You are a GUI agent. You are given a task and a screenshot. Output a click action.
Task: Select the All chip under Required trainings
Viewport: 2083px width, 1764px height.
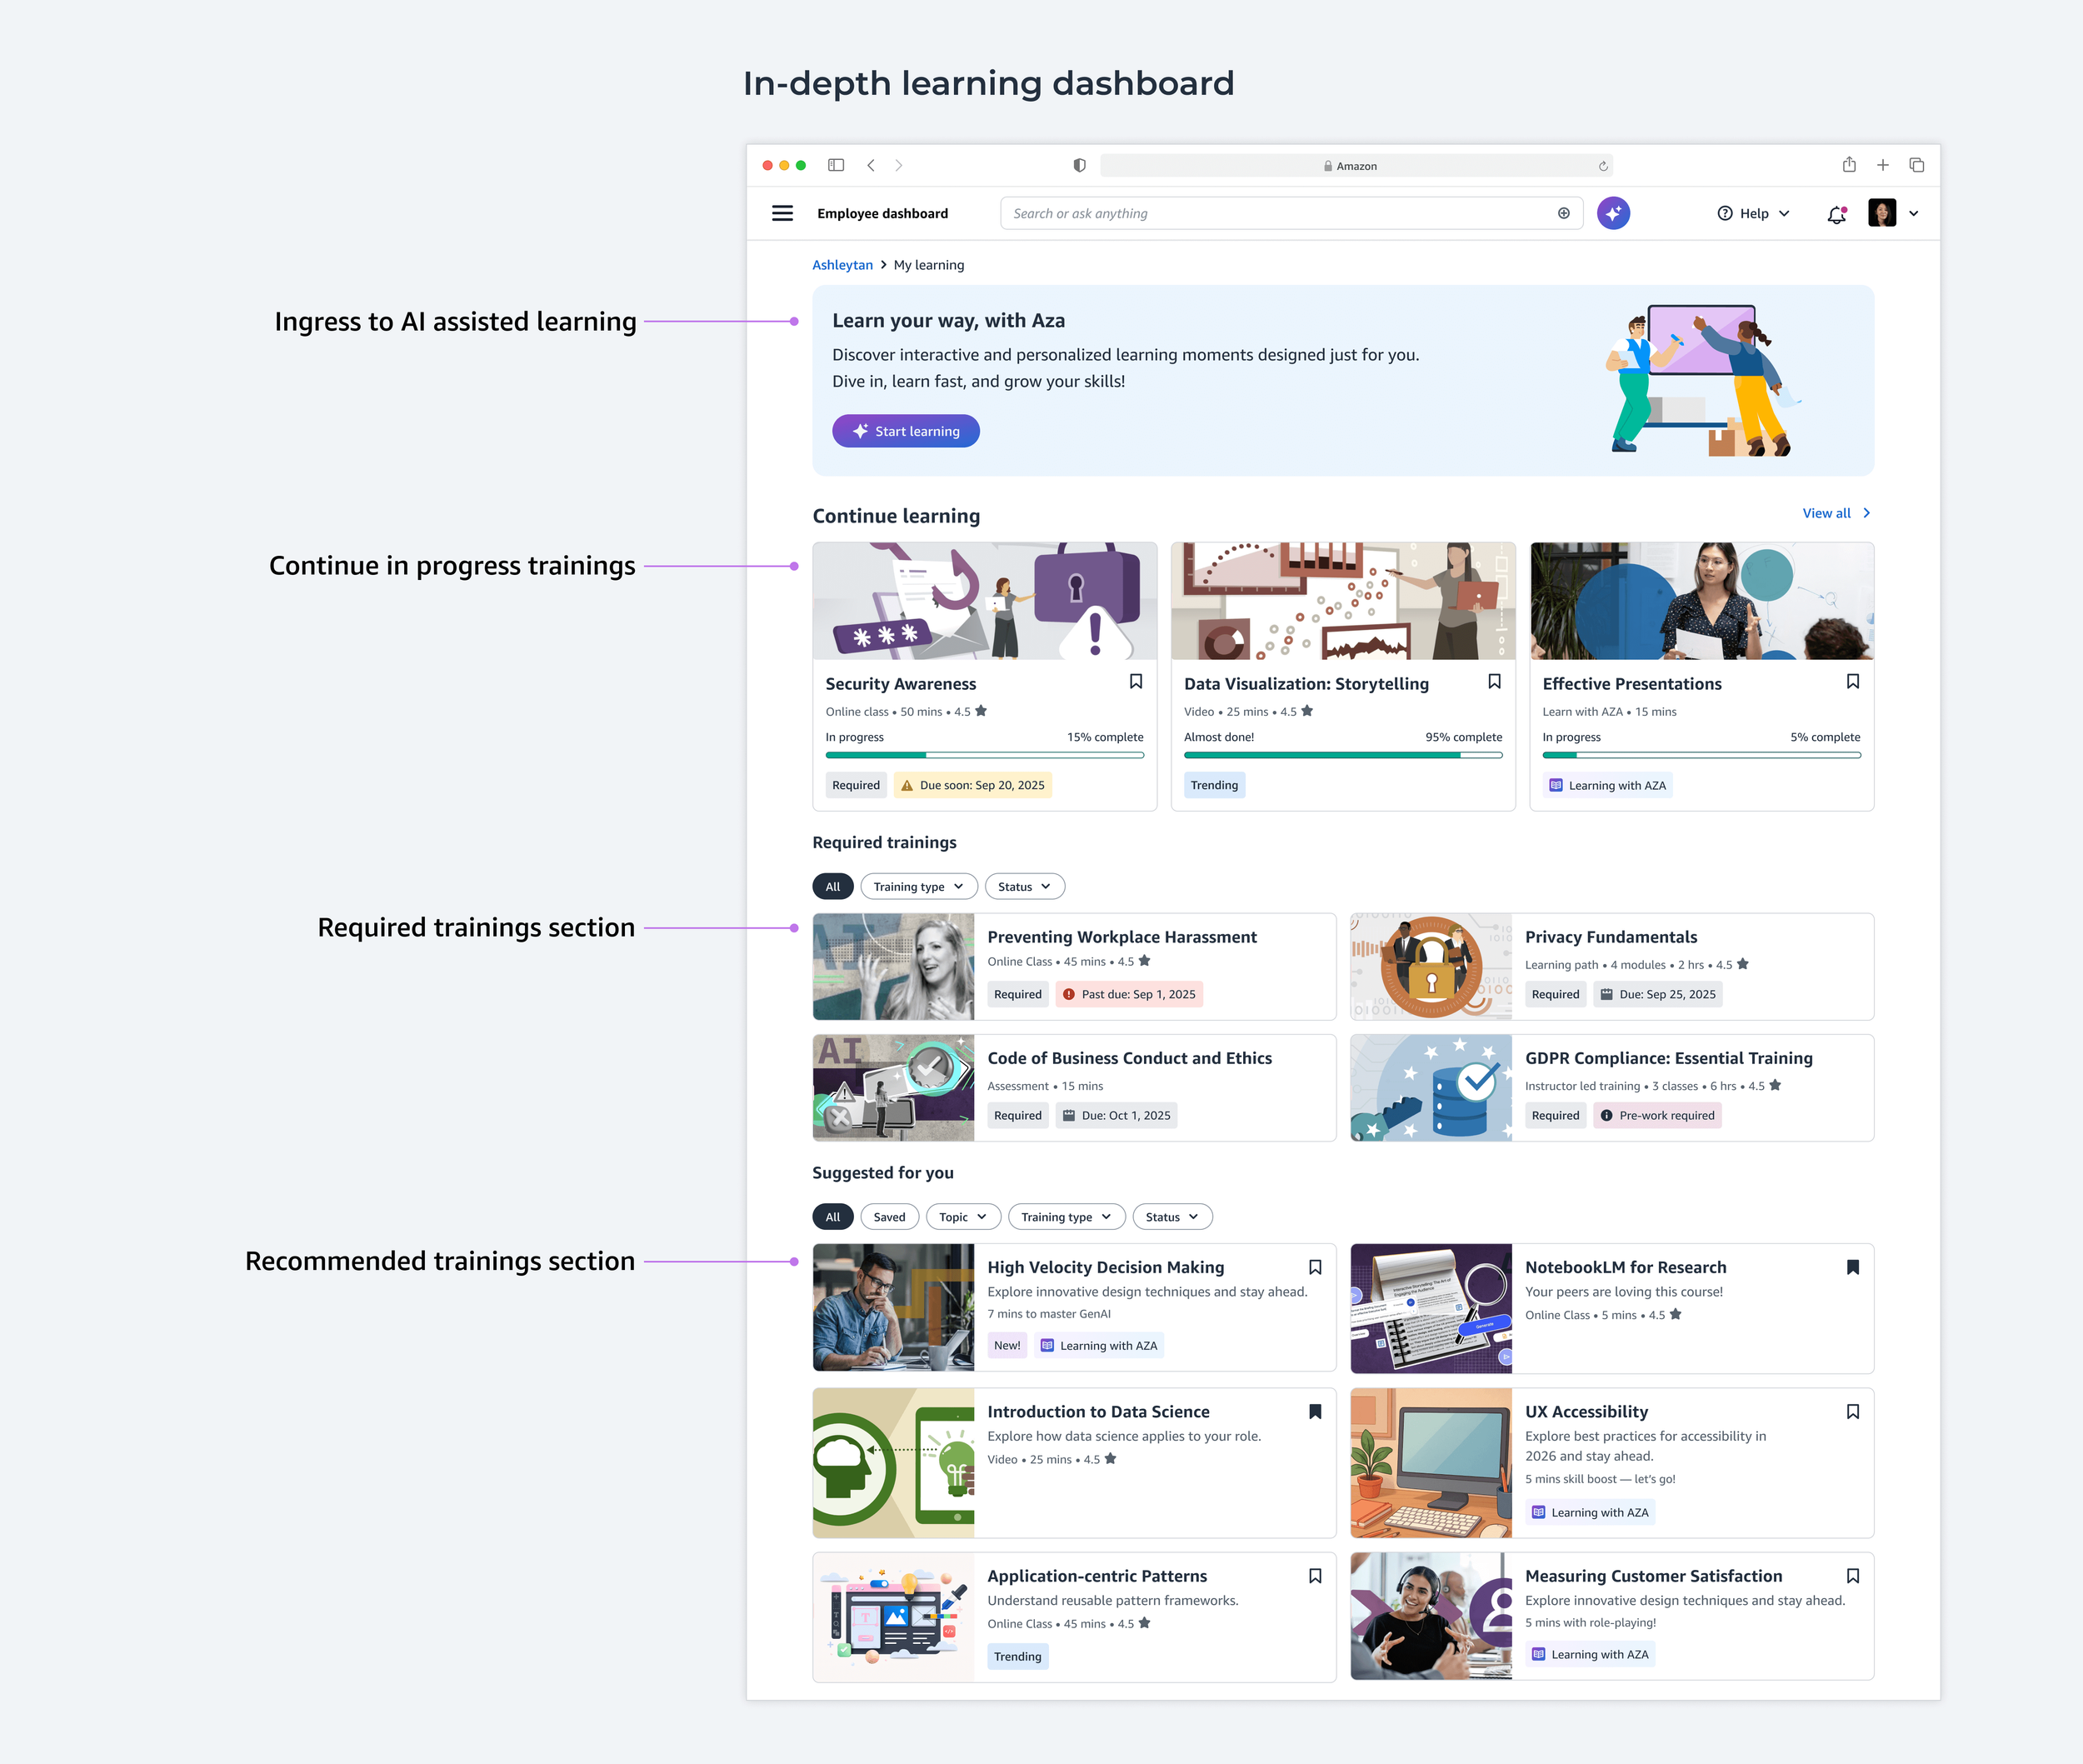click(x=832, y=887)
